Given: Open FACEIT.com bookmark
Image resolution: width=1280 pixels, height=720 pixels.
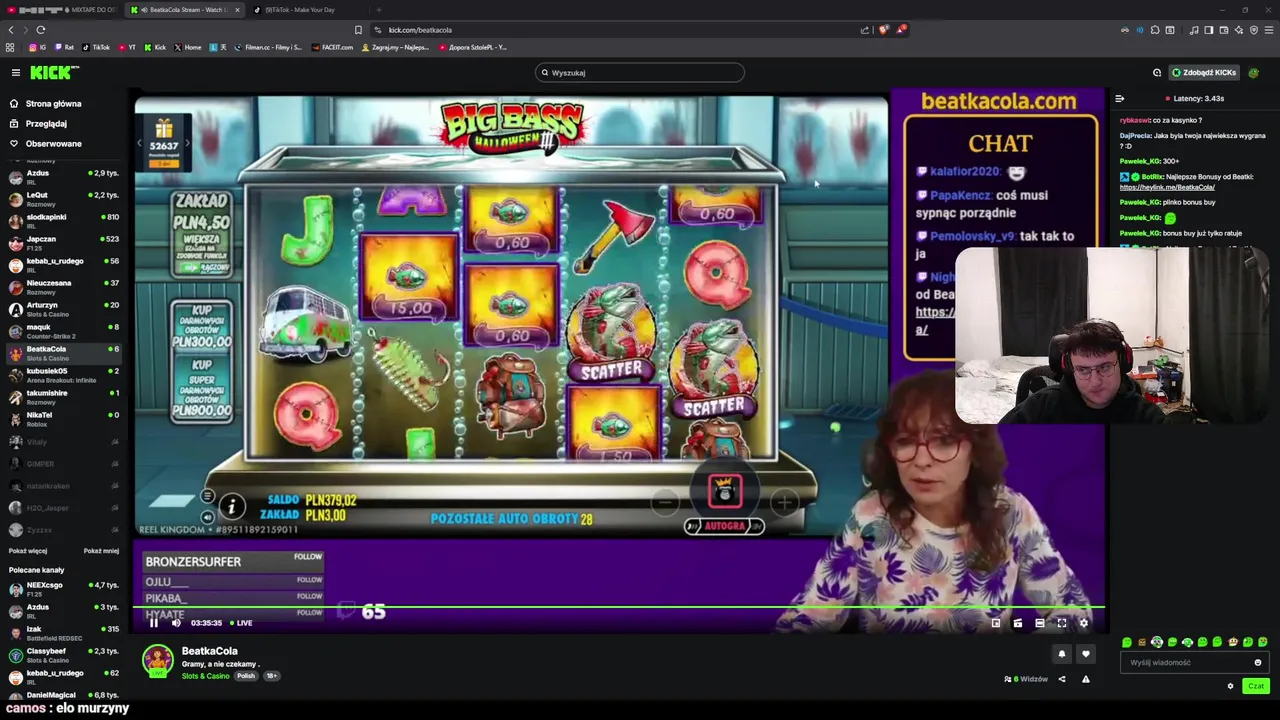Looking at the screenshot, I should coord(333,47).
